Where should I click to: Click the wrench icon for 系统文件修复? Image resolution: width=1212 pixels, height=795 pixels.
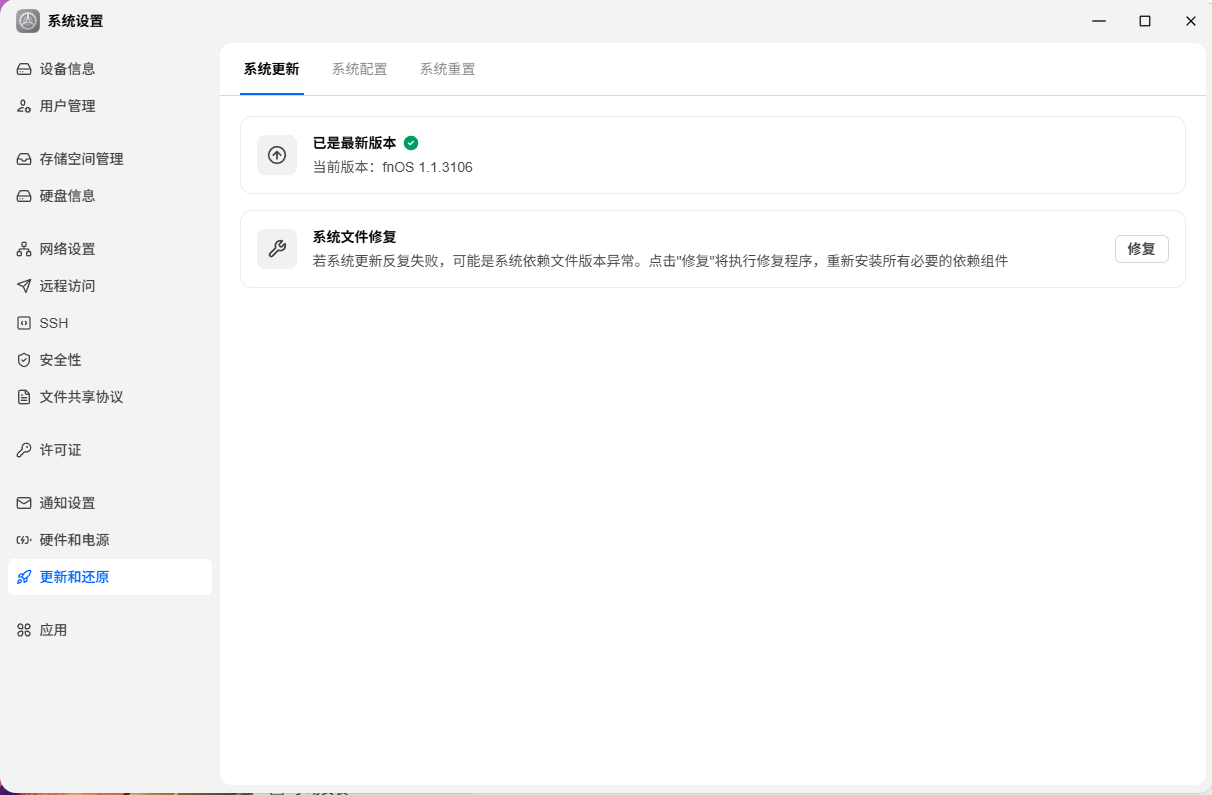click(x=277, y=249)
